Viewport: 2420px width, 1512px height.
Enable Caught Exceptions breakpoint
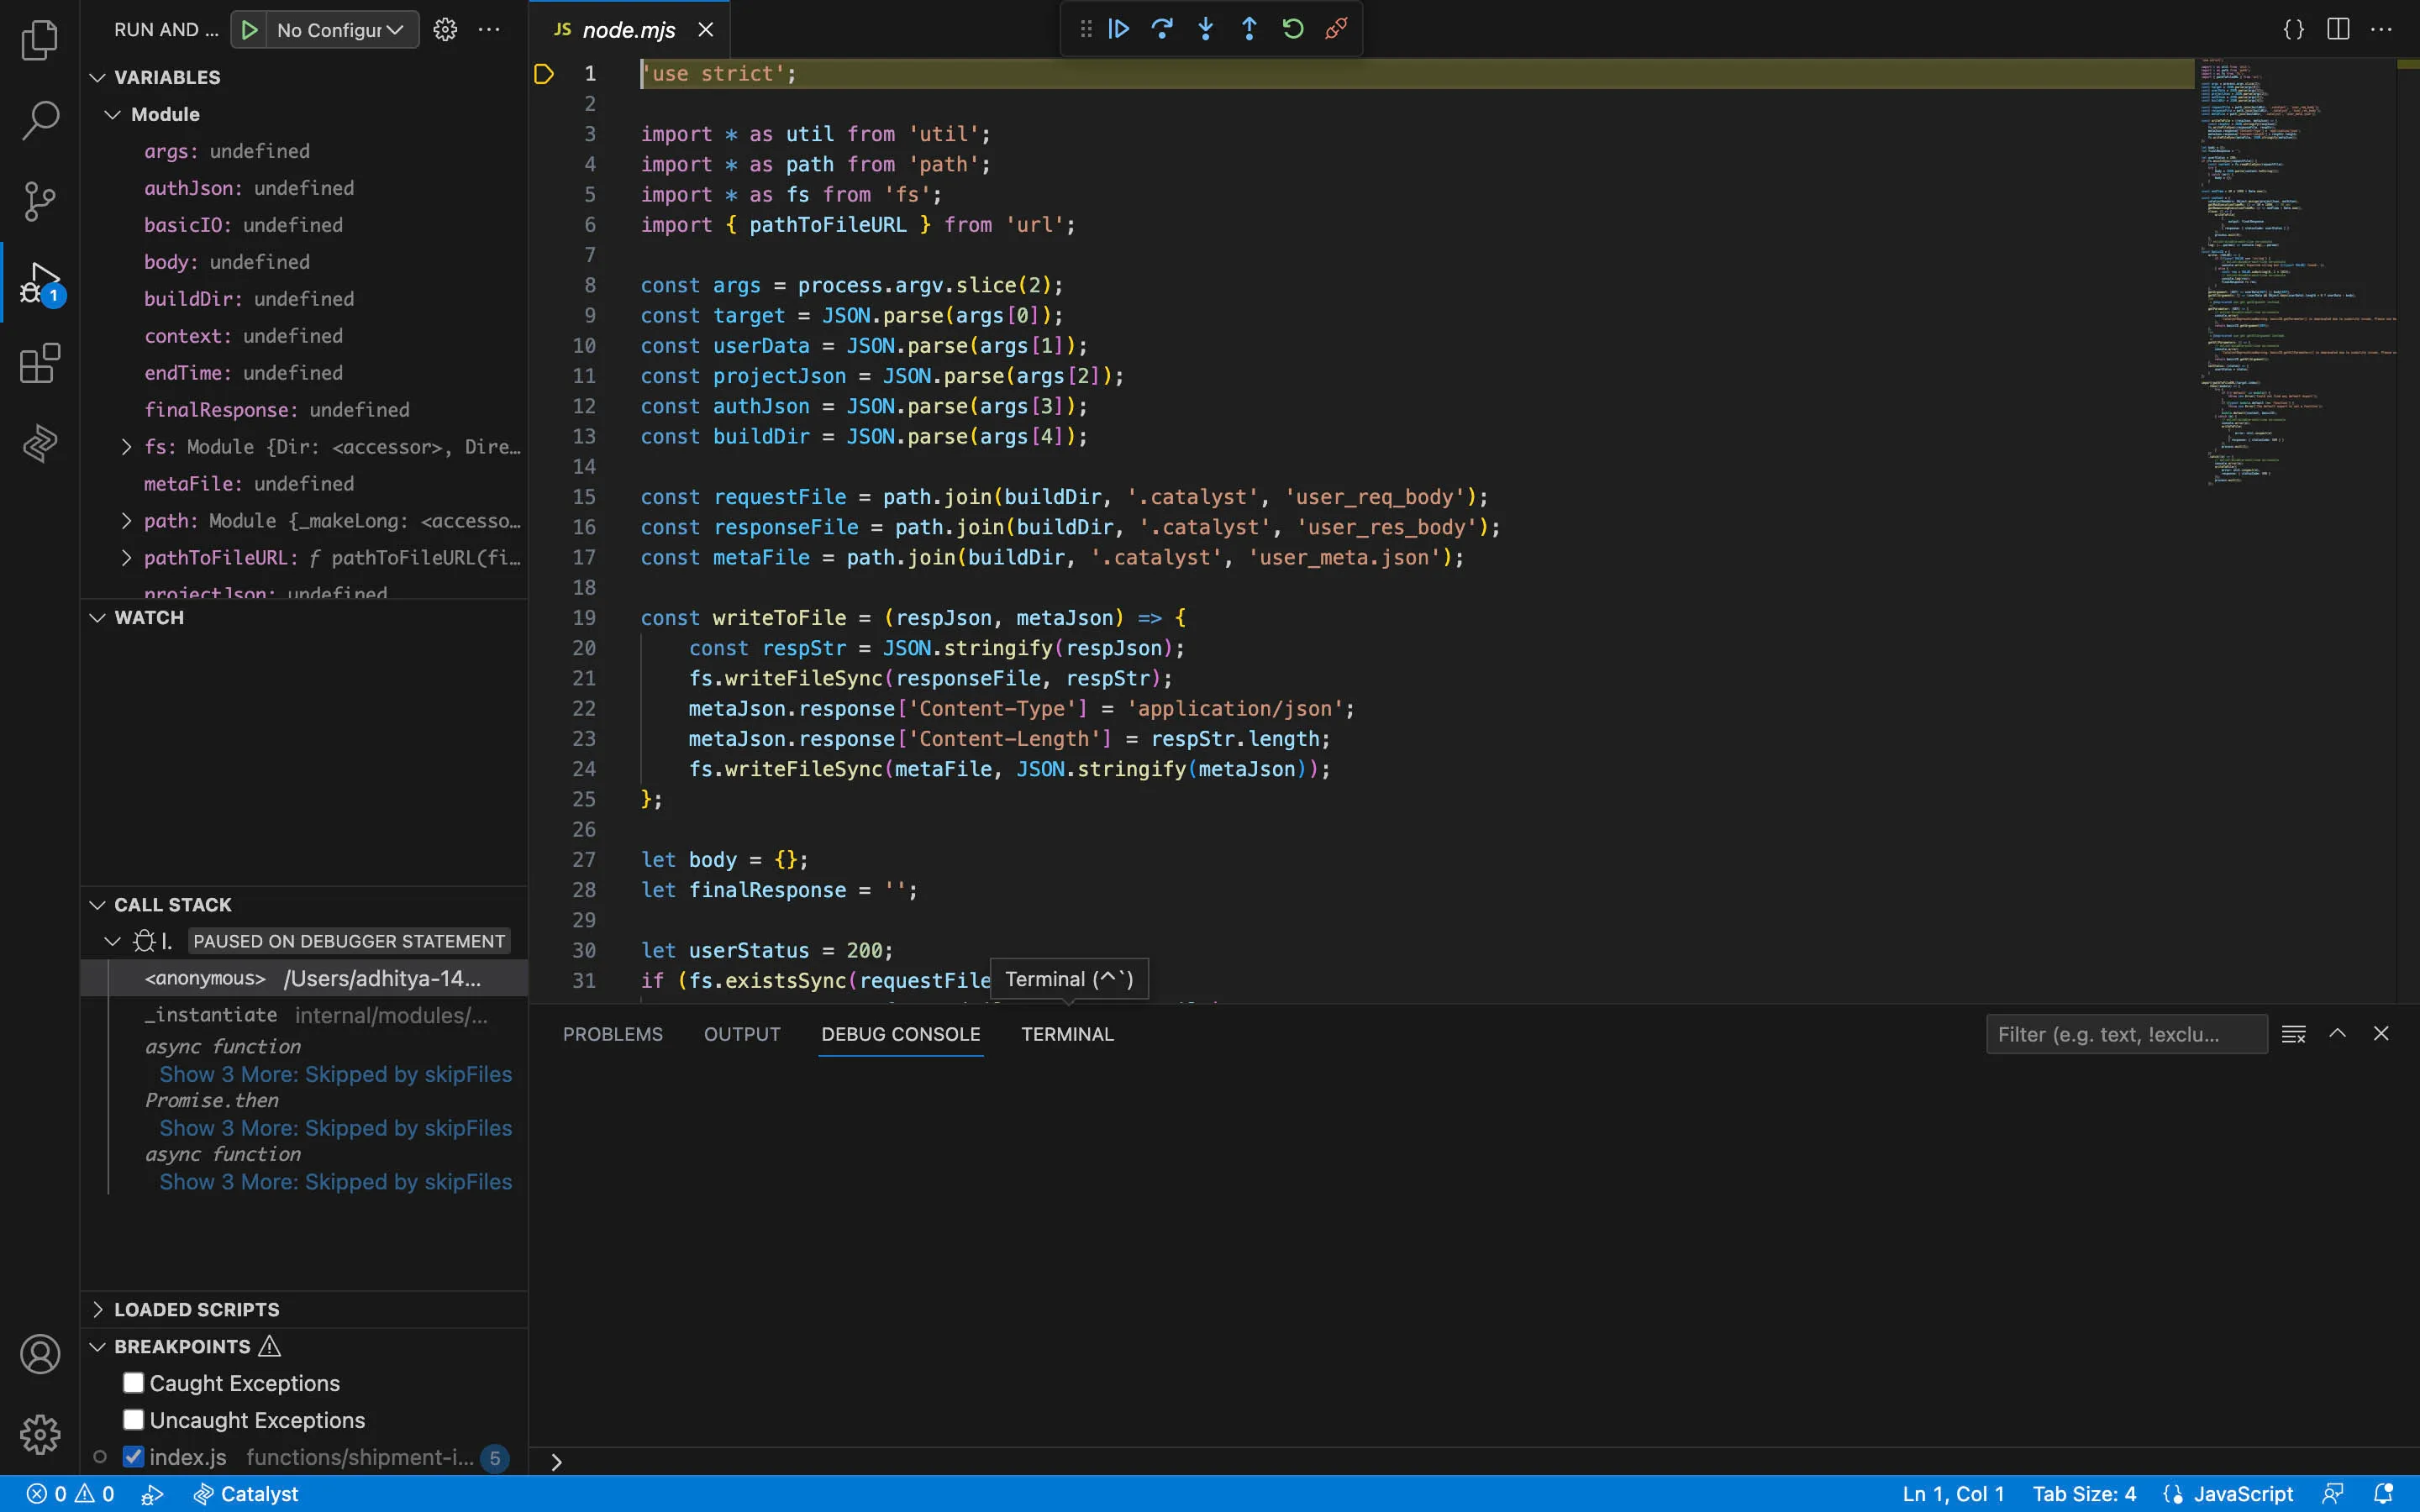(x=133, y=1383)
